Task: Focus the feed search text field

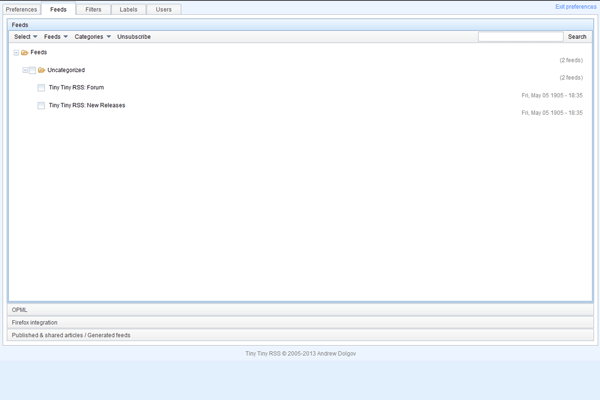Action: (x=520, y=37)
